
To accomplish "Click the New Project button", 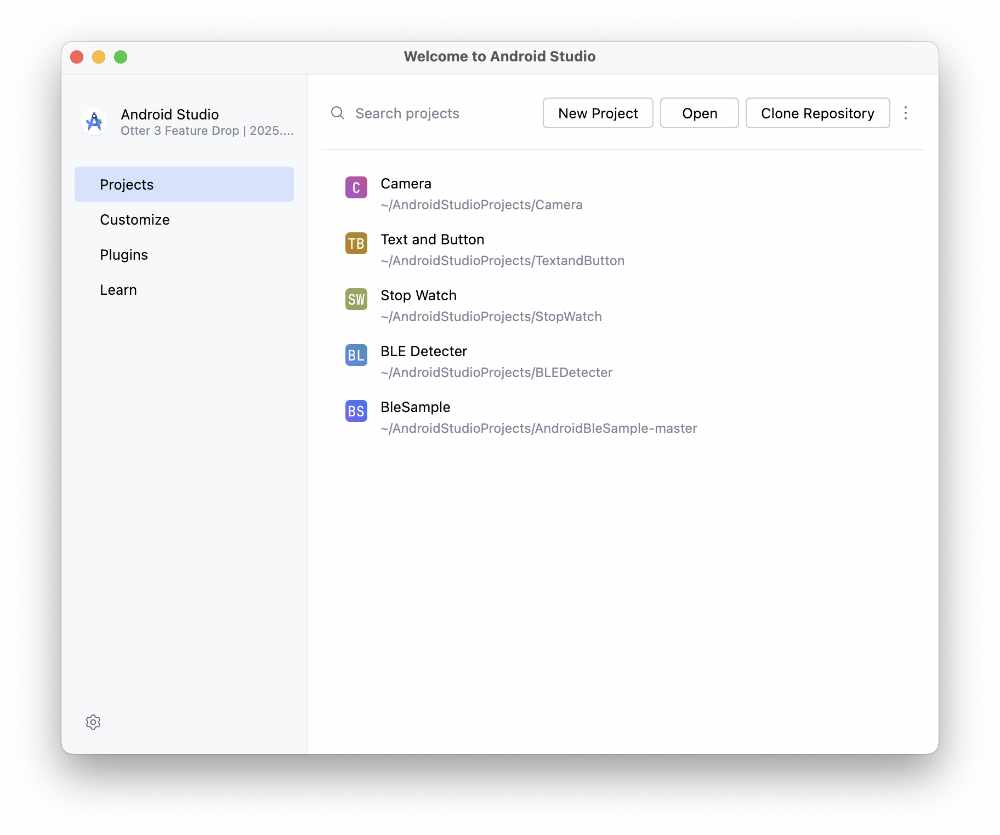I will click(598, 113).
